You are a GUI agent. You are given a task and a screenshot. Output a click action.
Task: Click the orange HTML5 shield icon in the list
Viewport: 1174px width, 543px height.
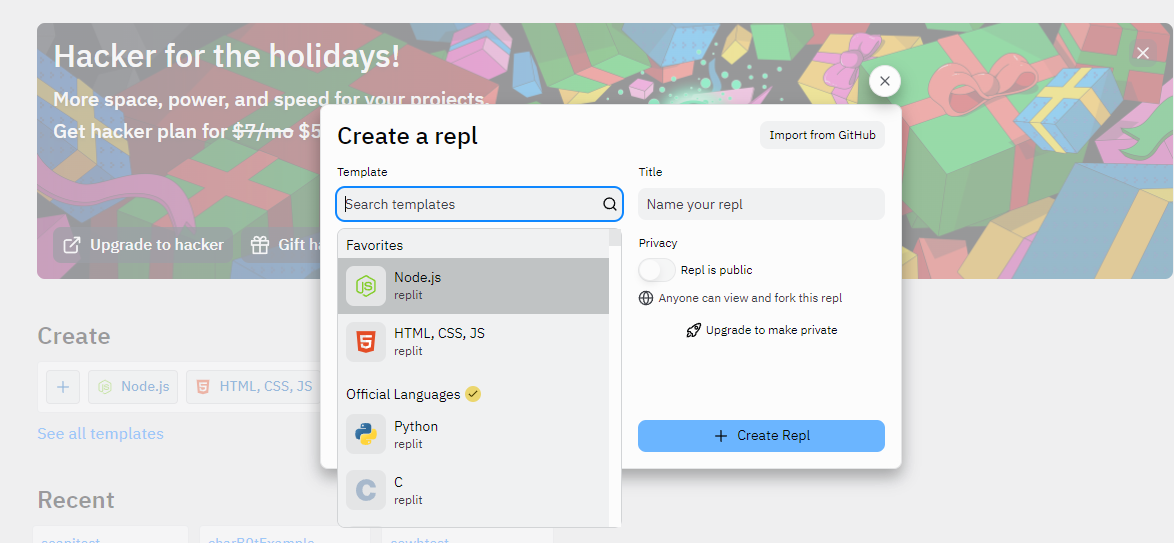tap(366, 342)
